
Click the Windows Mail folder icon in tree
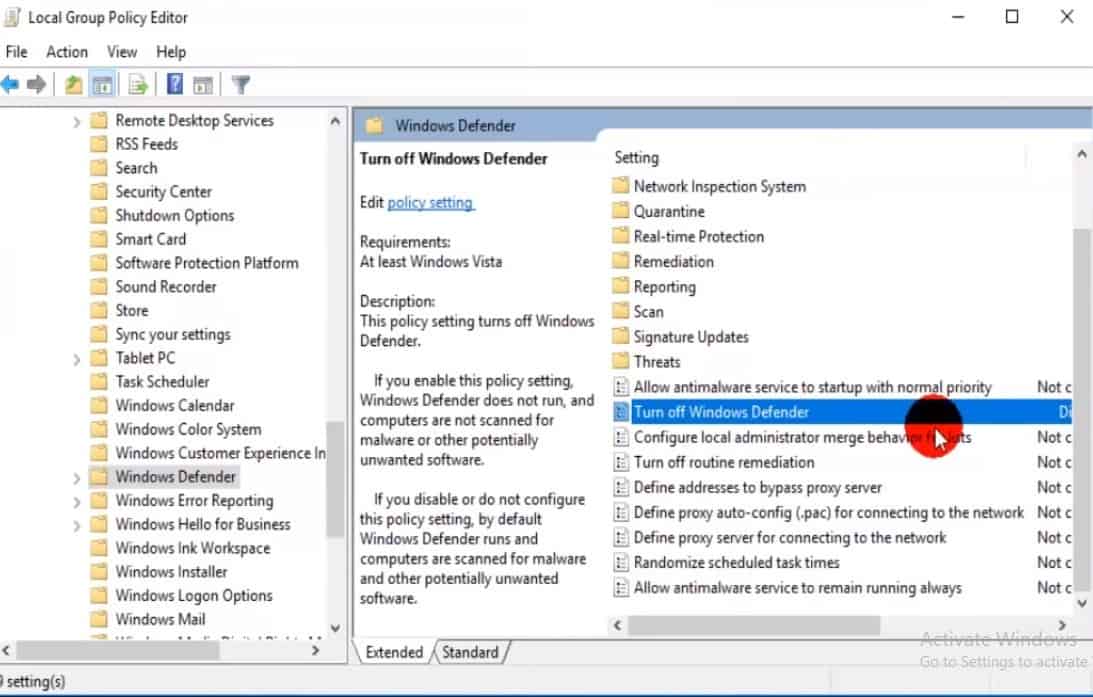(x=100, y=619)
